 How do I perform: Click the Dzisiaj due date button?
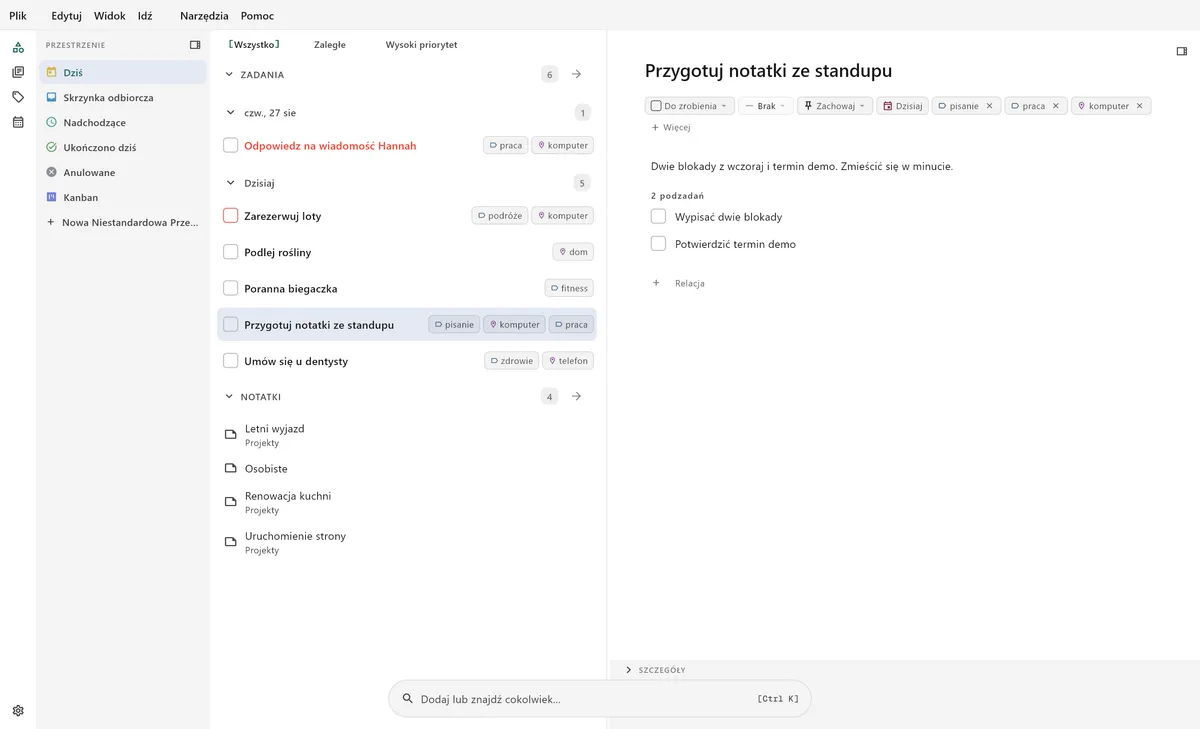point(902,106)
